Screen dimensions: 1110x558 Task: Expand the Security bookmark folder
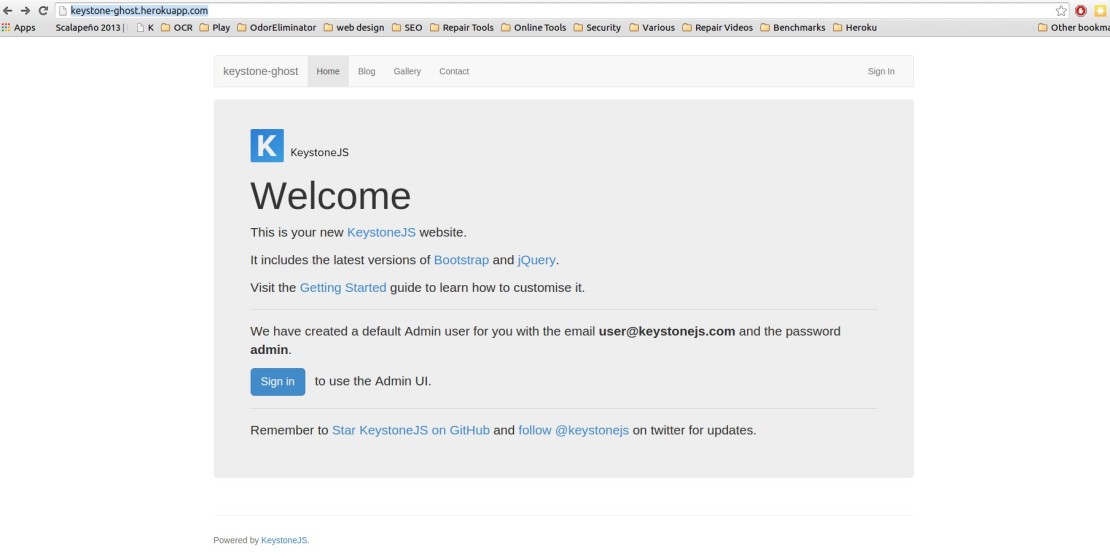tap(597, 28)
